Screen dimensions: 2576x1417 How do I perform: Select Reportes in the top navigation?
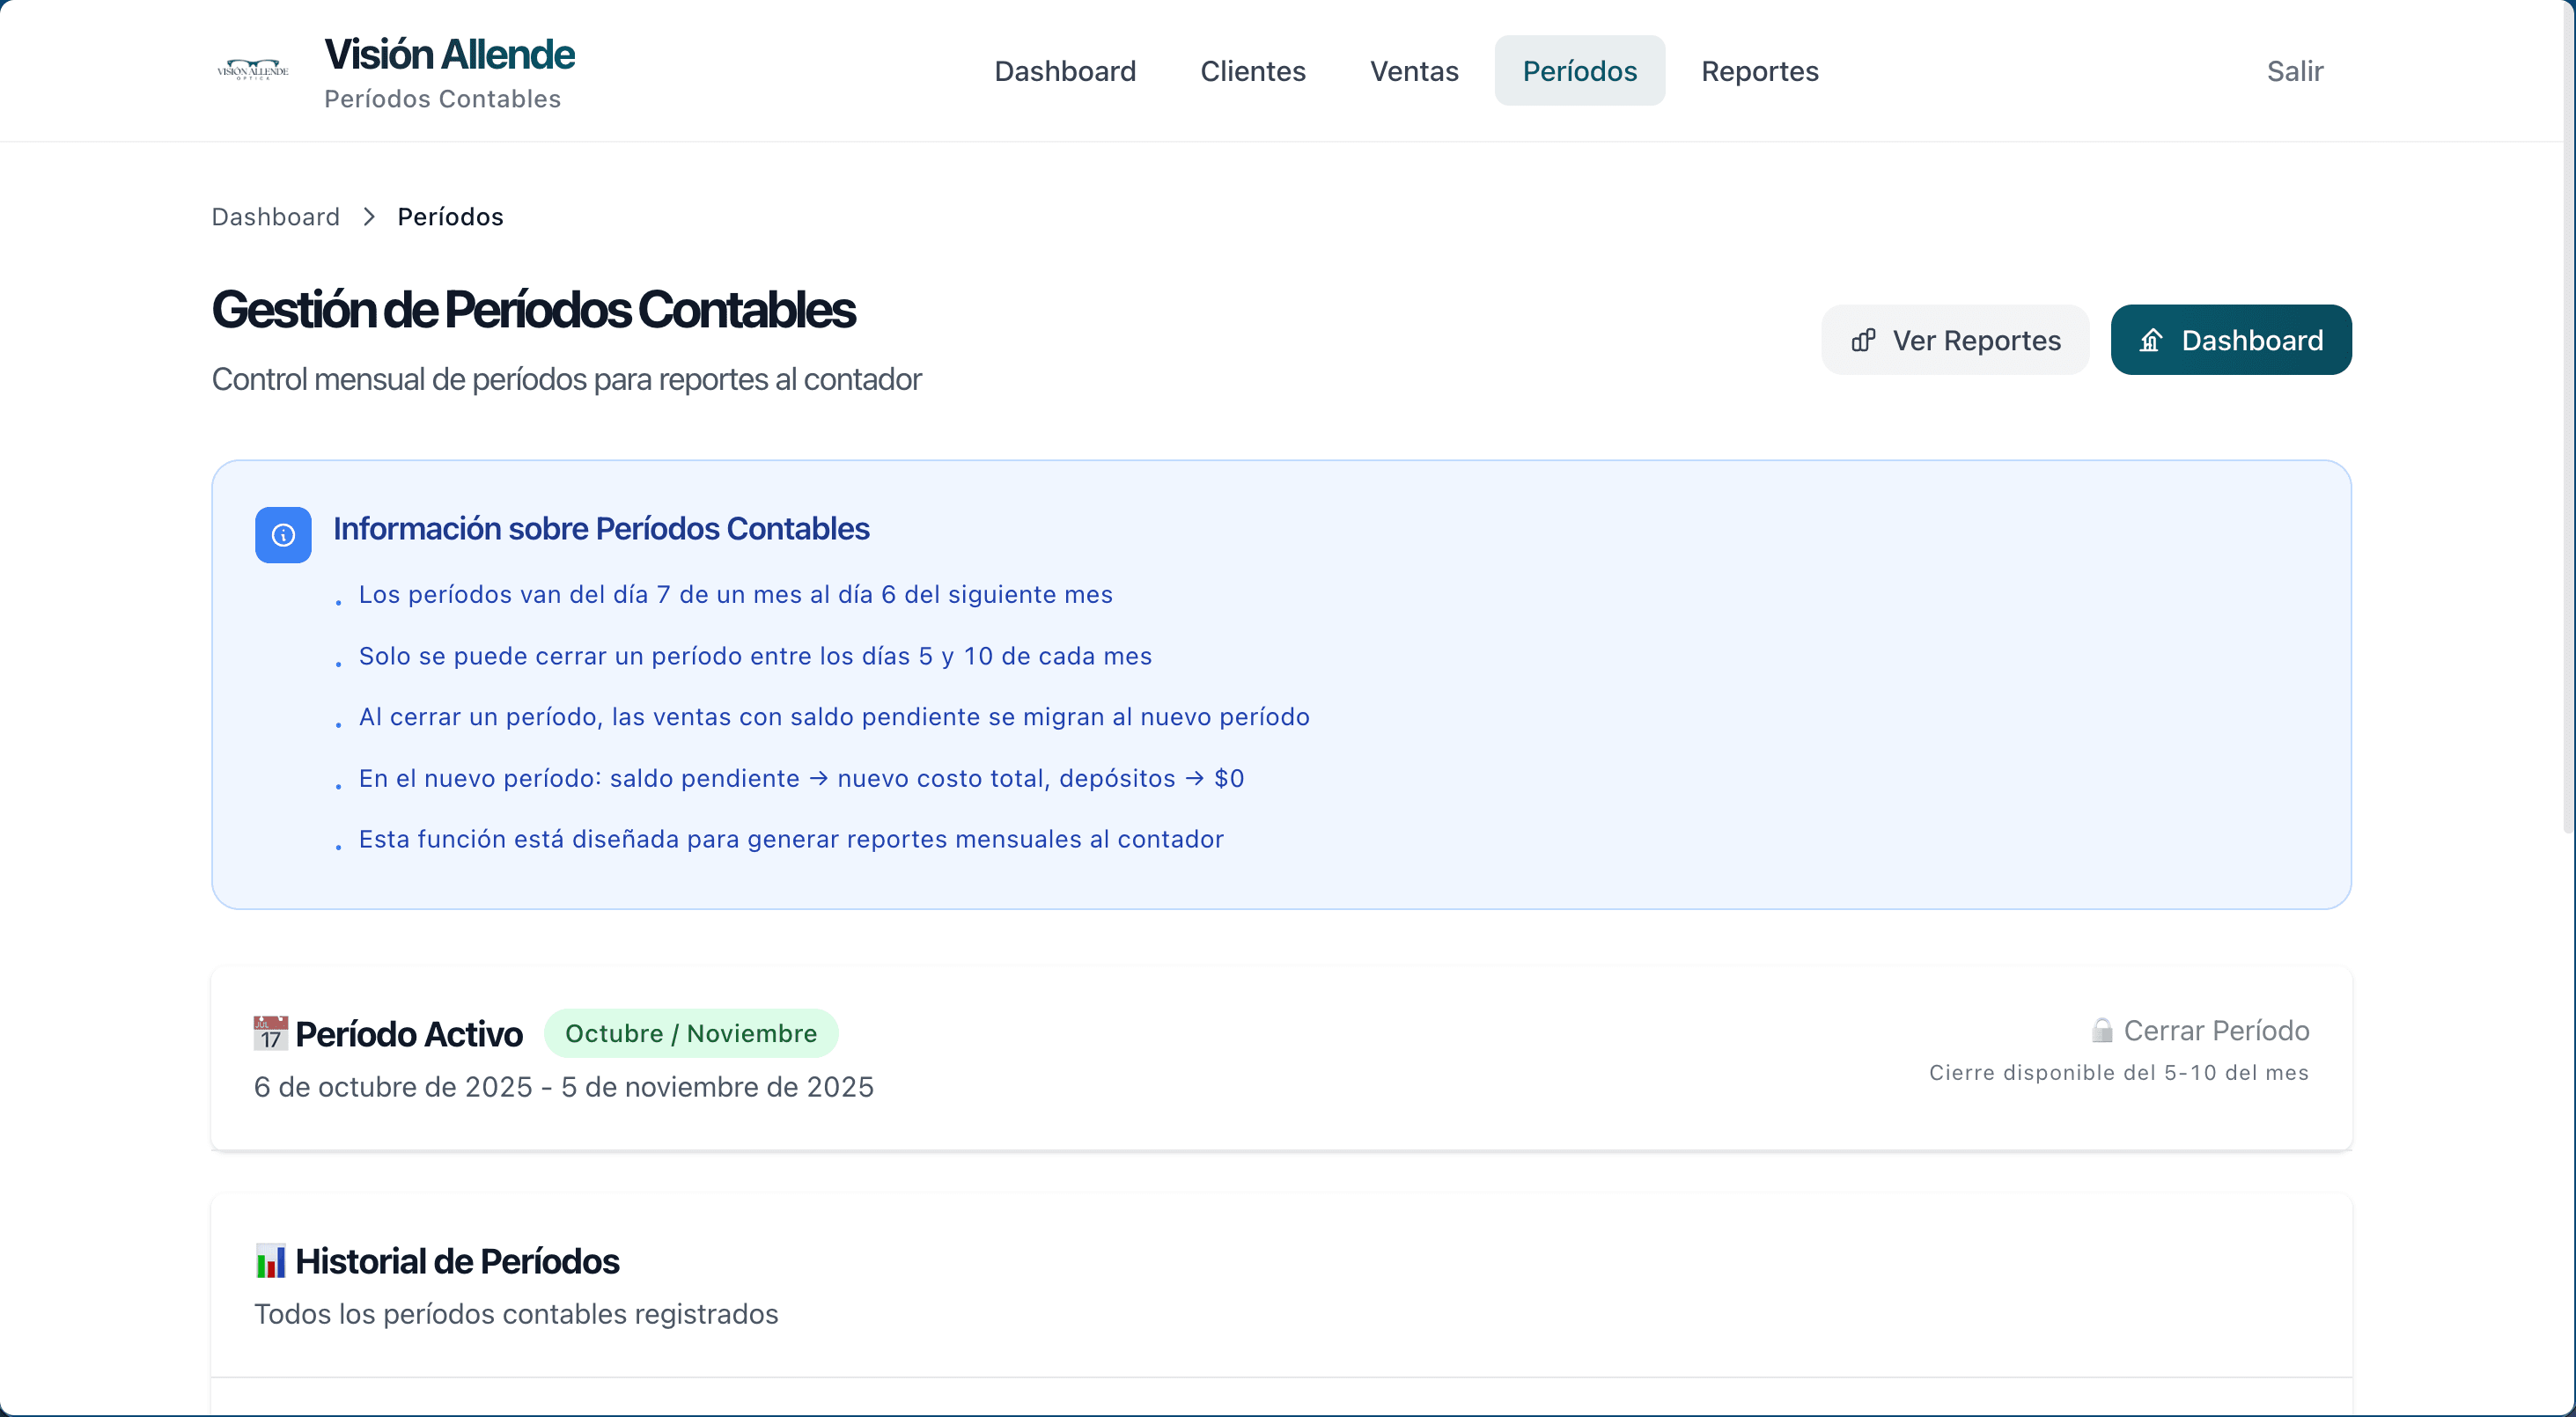coord(1760,70)
